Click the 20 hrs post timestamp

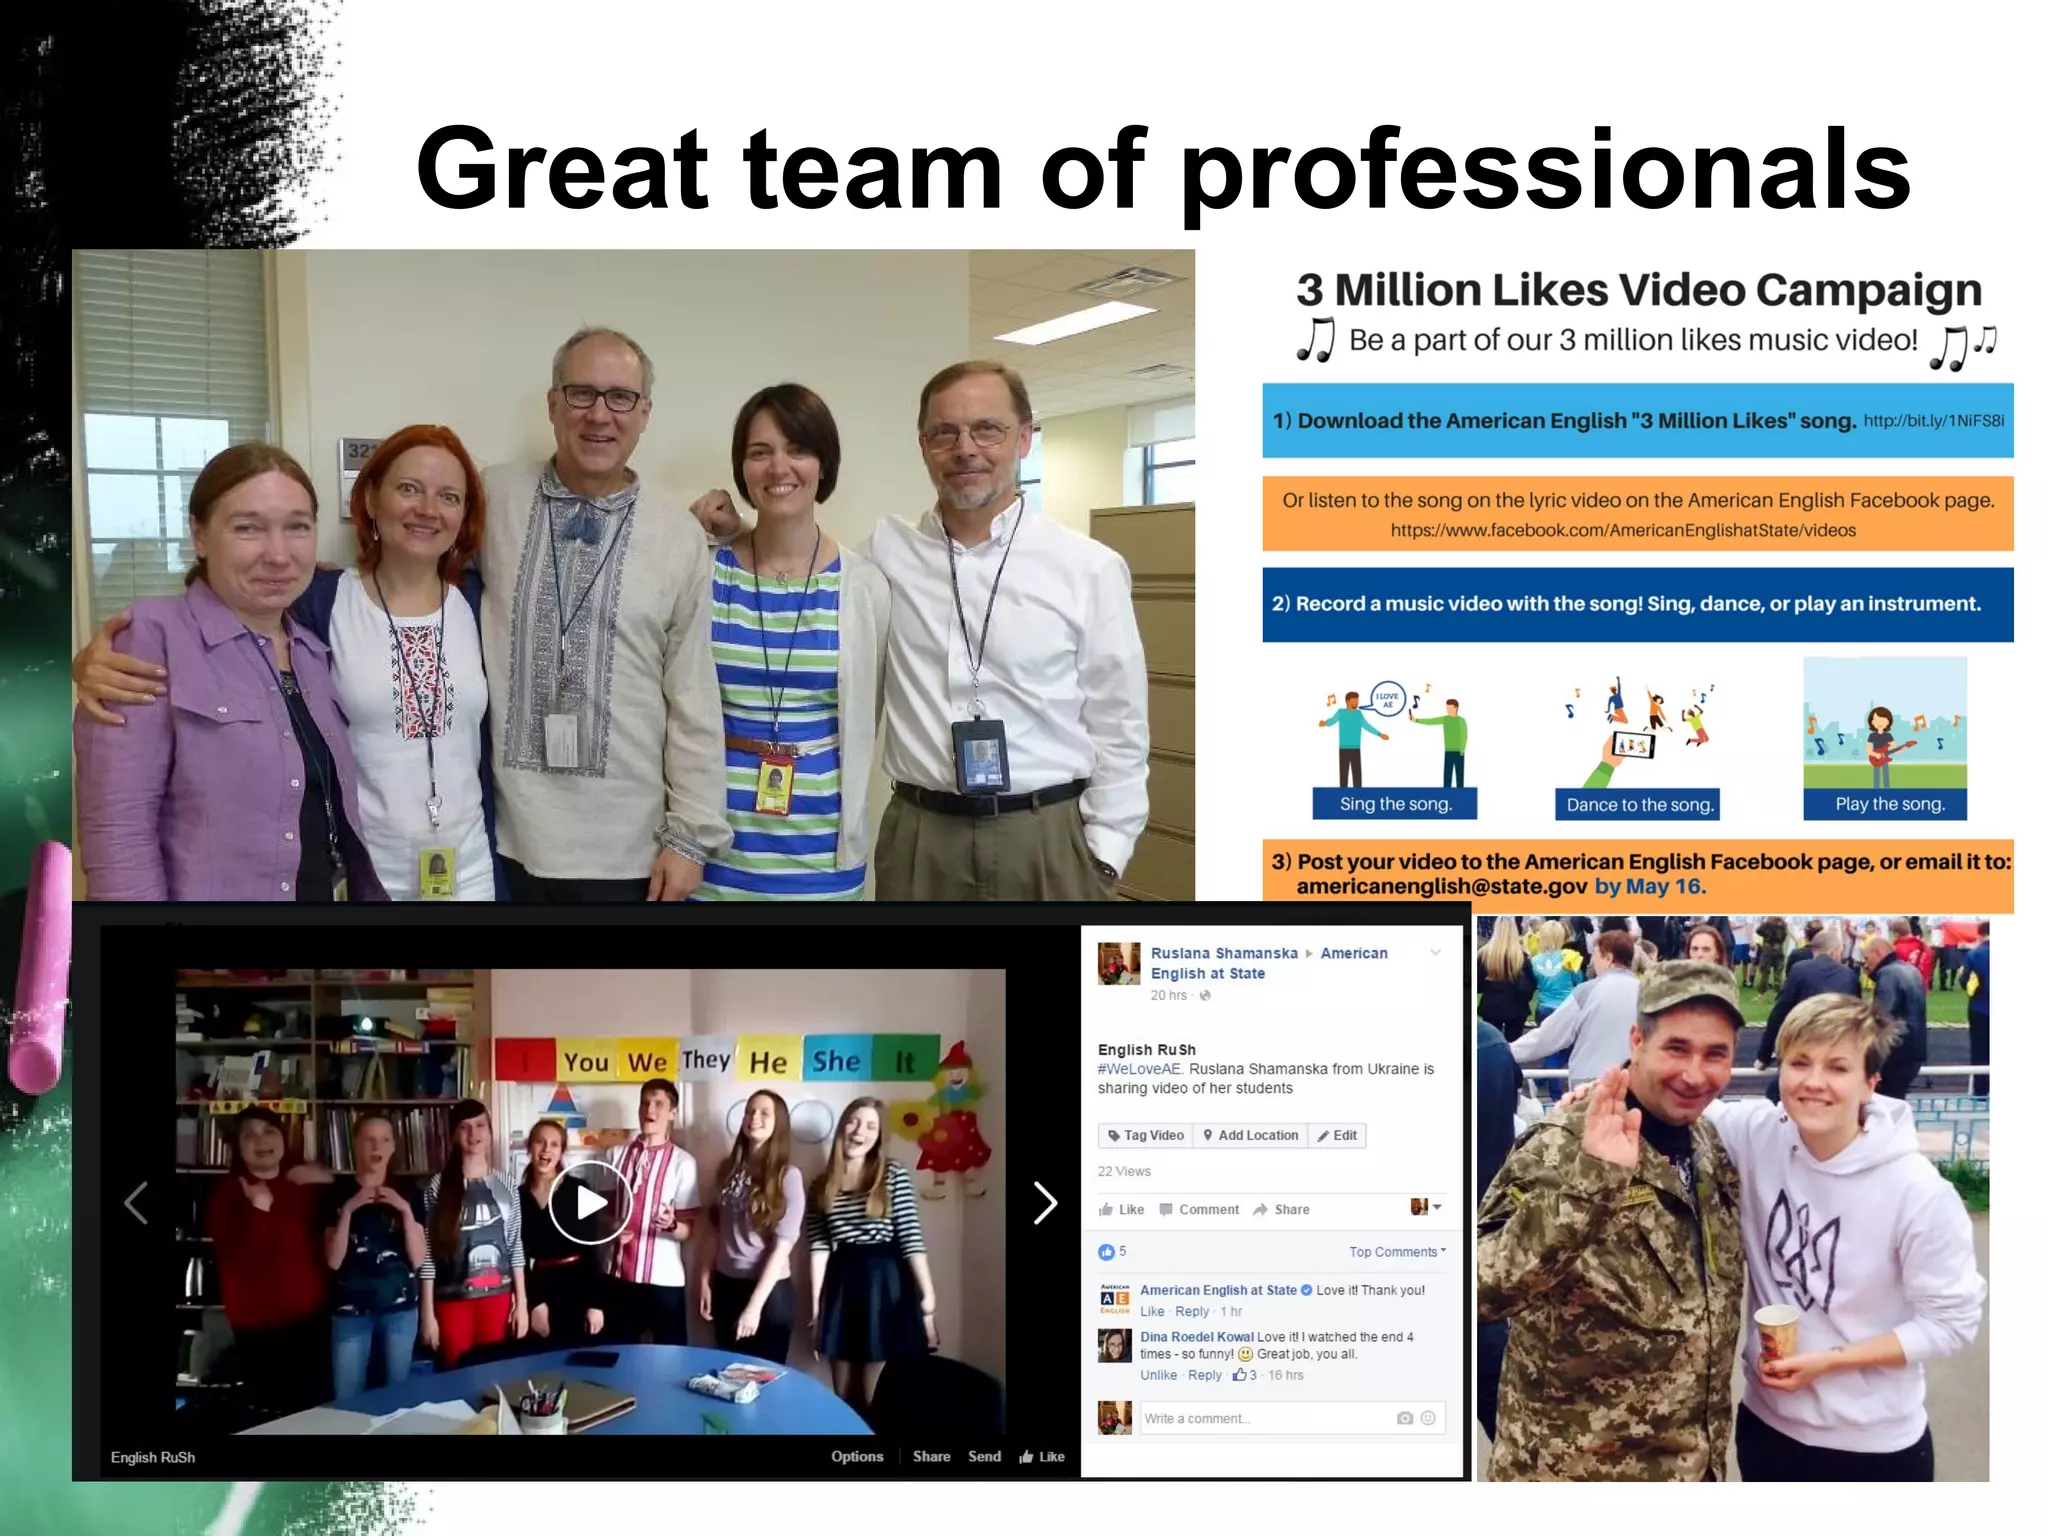[1168, 995]
